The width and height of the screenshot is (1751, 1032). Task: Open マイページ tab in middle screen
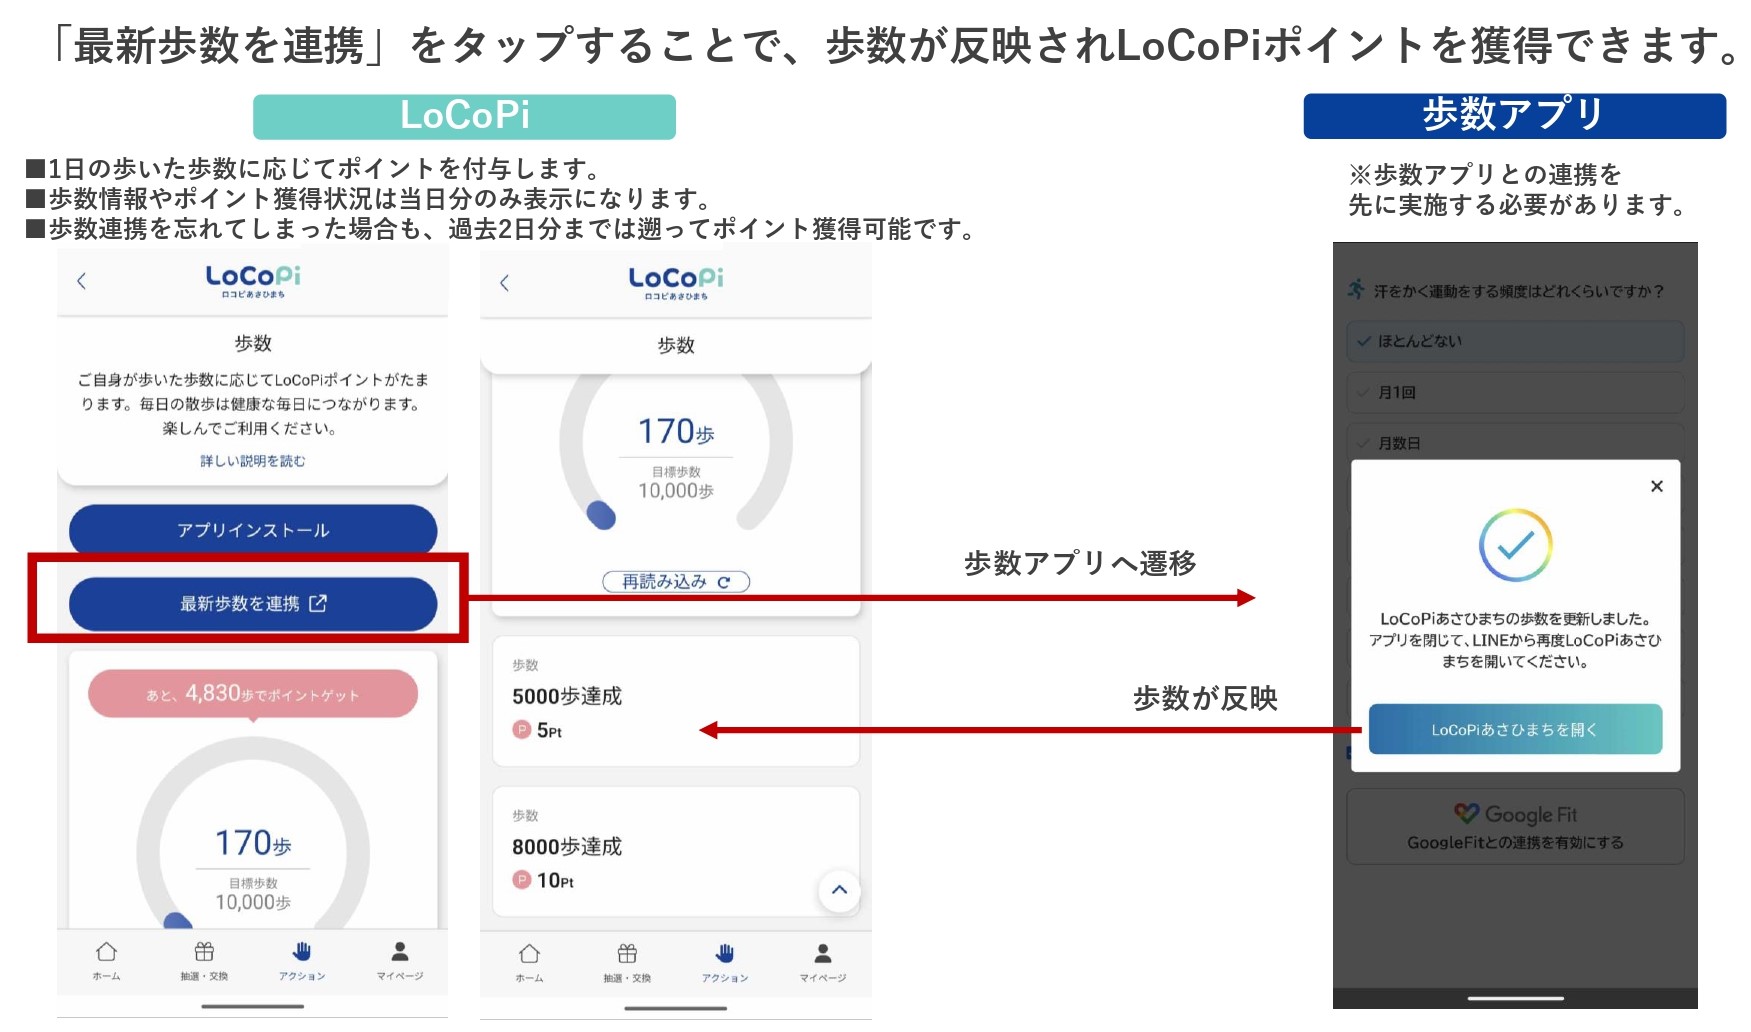[x=823, y=963]
